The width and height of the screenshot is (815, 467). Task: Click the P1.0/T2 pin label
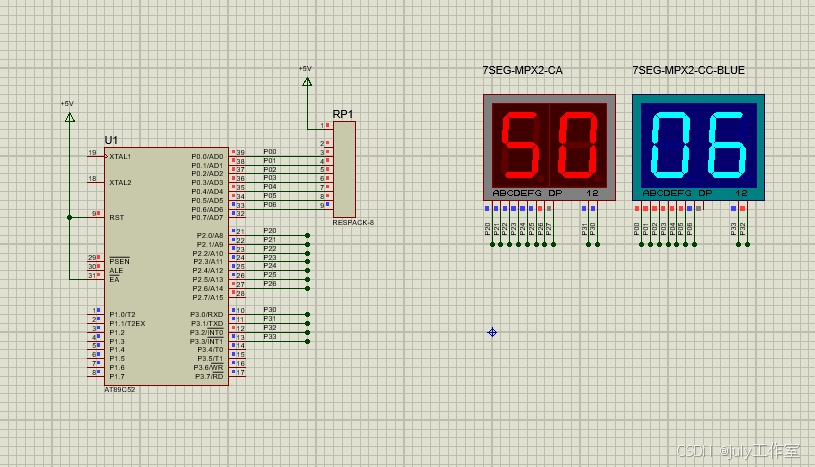(122, 315)
